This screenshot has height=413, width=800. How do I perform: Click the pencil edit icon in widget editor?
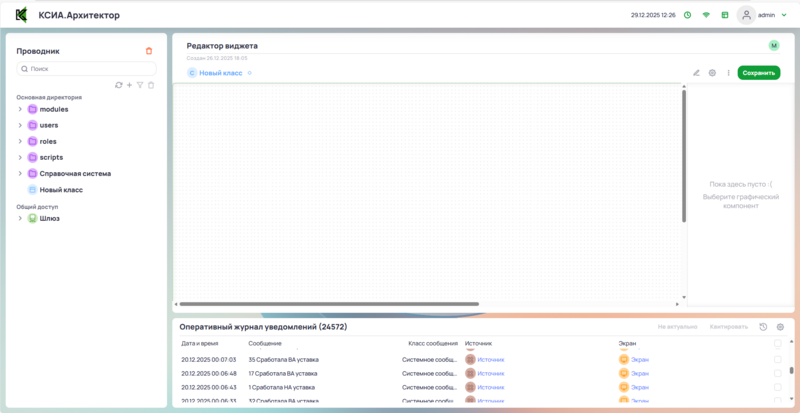coord(696,73)
